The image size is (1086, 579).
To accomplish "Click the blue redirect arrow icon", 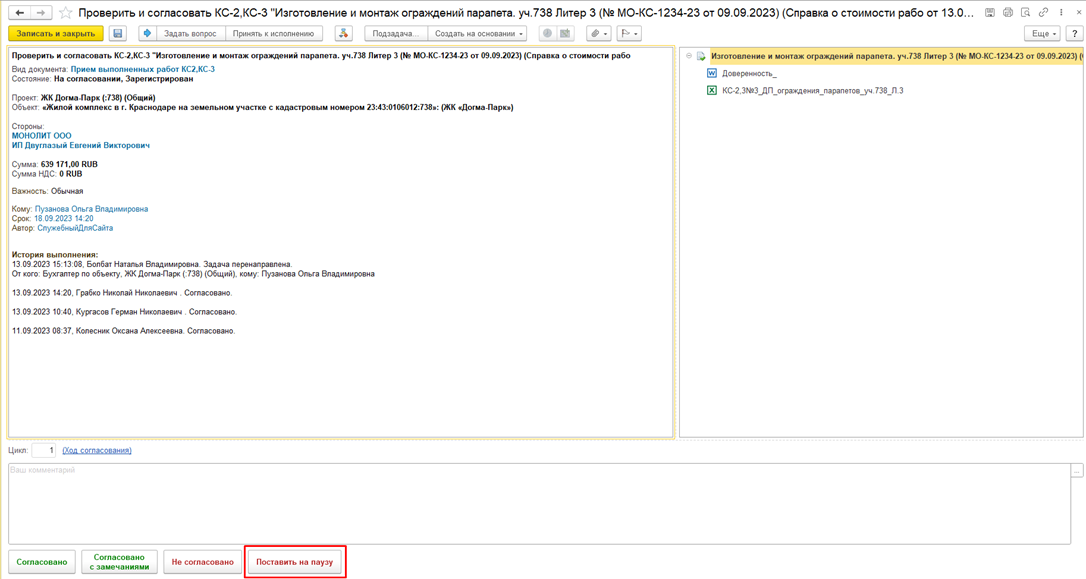I will 147,34.
